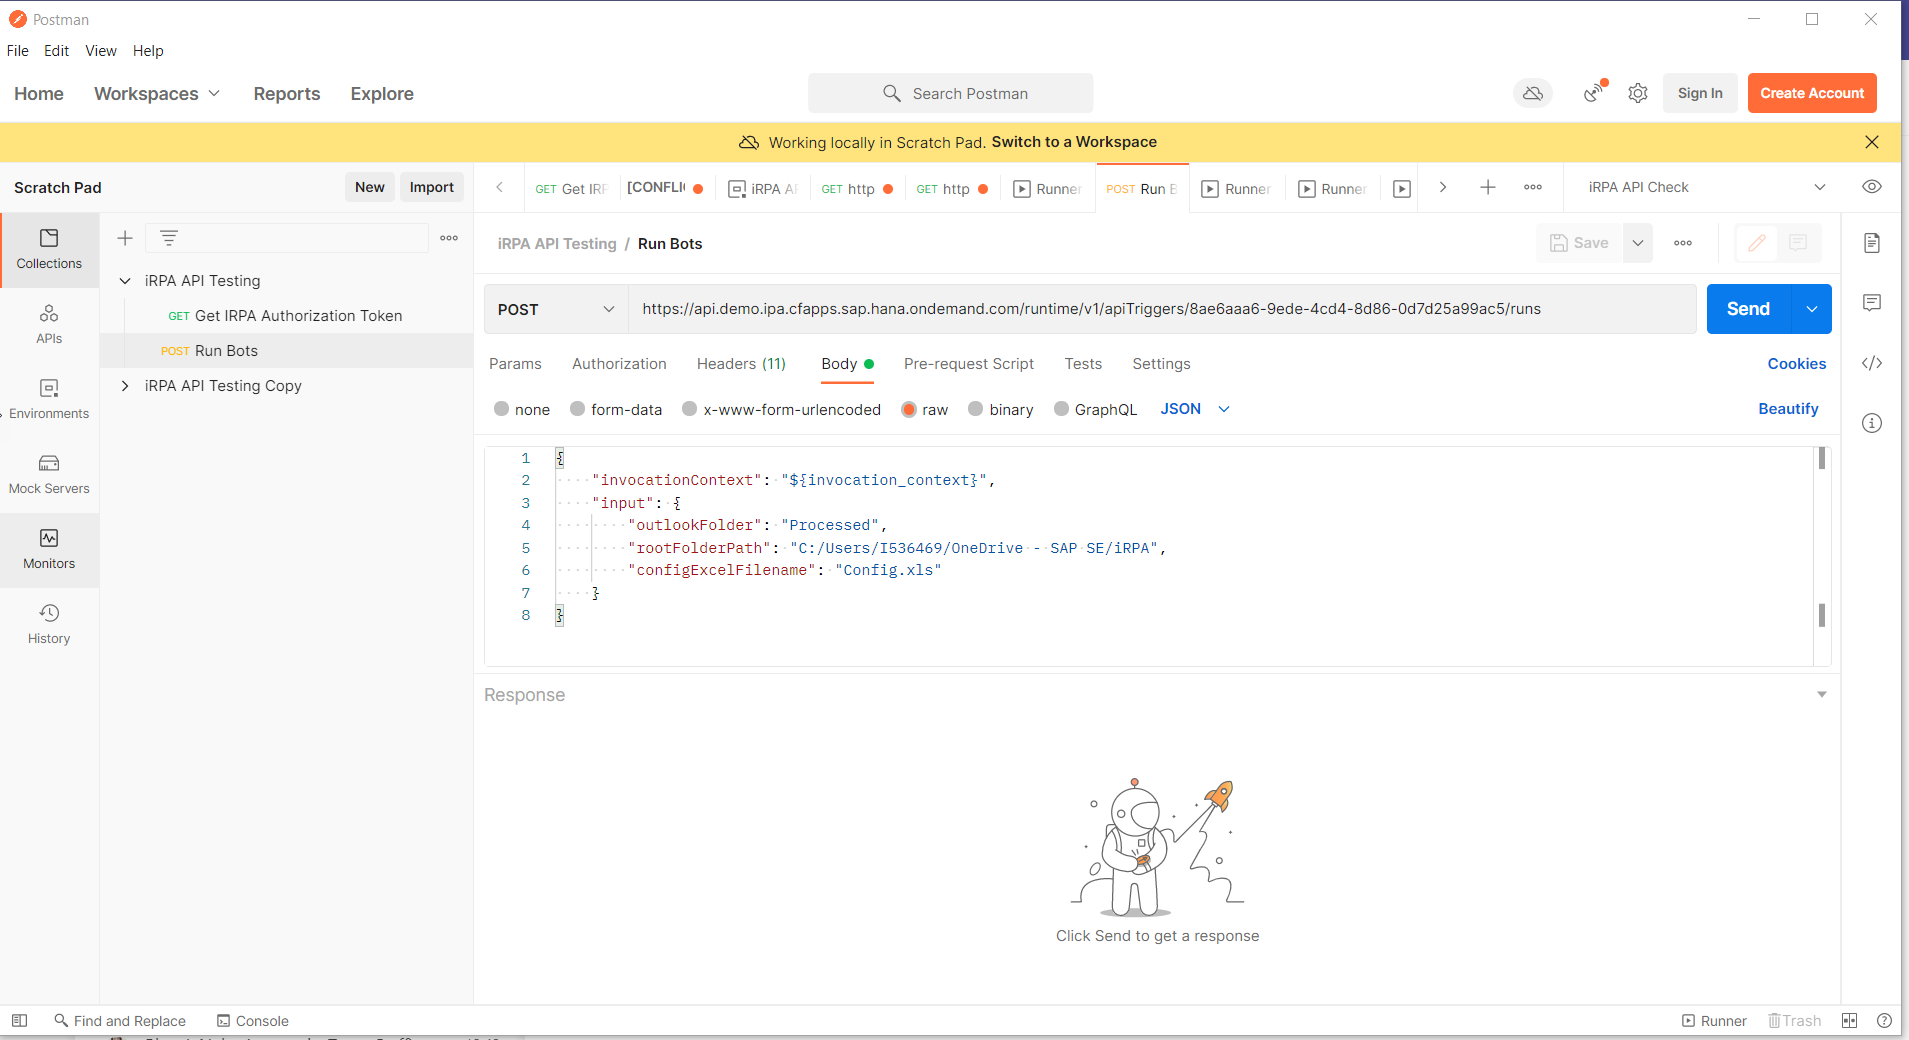
Task: Open collections panel more options ellipsis
Action: [449, 238]
